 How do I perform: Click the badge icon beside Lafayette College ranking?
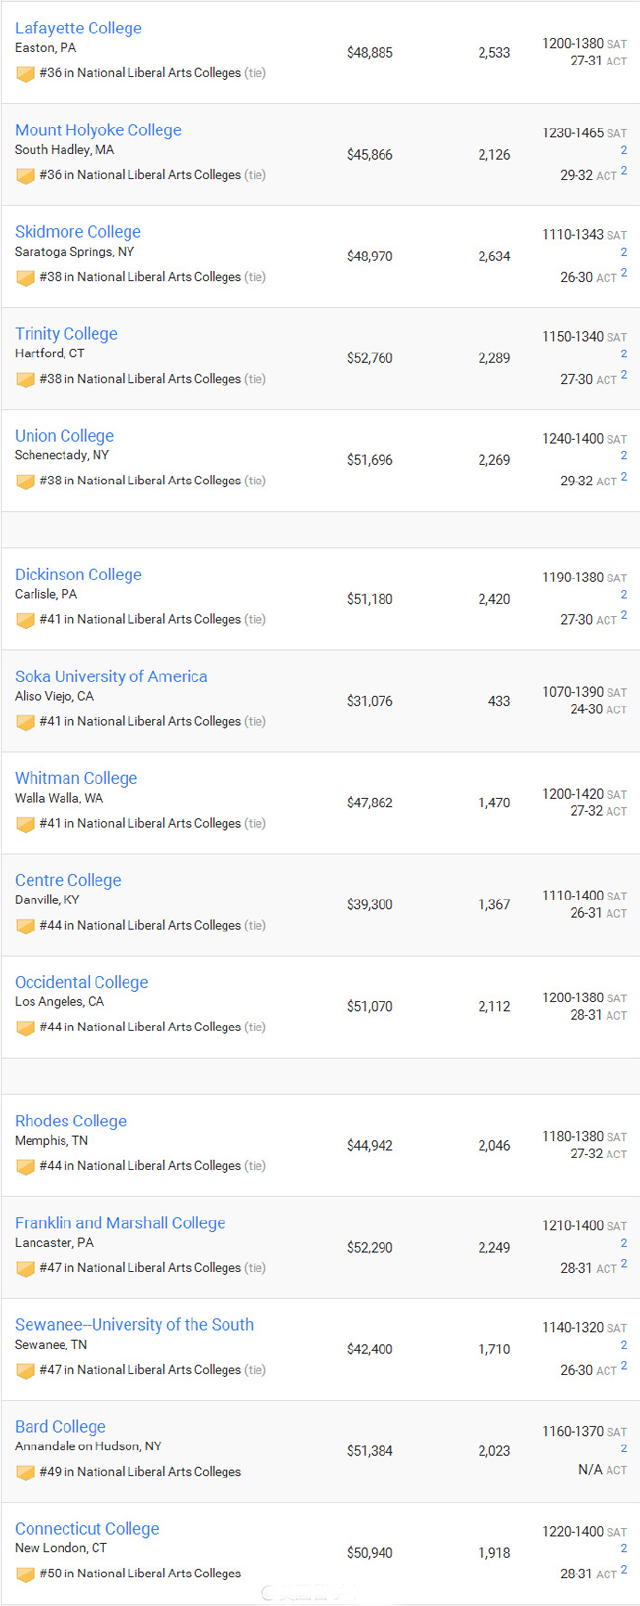(x=25, y=74)
